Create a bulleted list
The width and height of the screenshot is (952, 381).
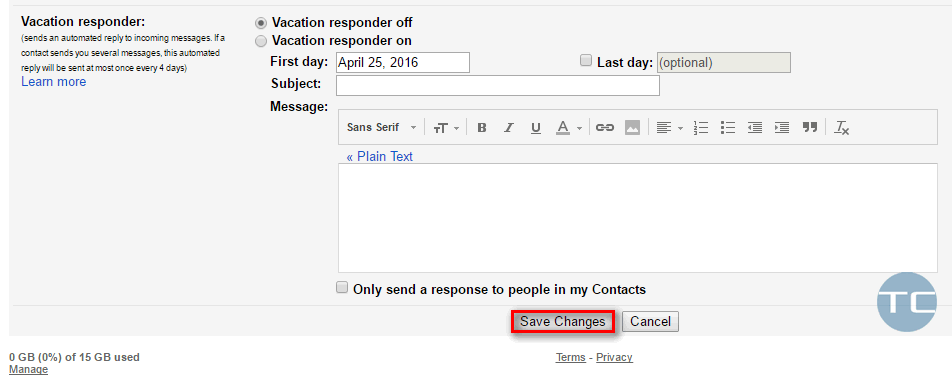tap(728, 127)
